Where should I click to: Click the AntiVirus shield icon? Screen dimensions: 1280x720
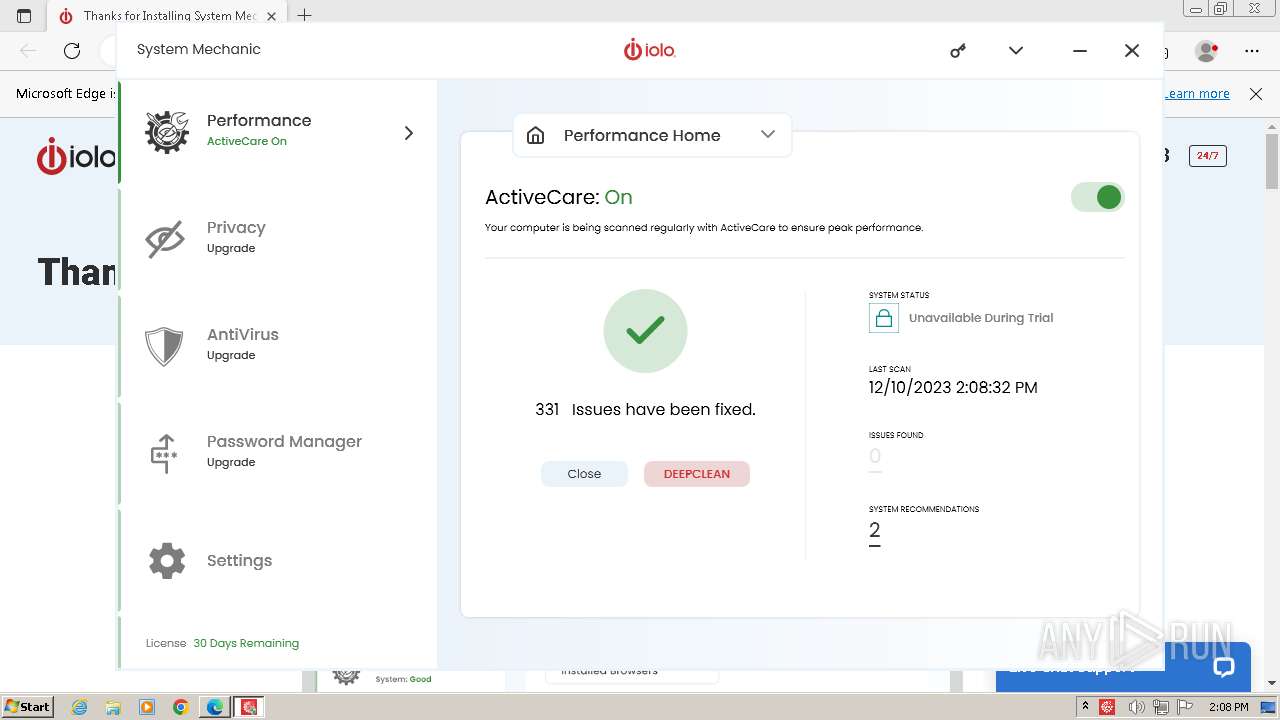(x=164, y=346)
